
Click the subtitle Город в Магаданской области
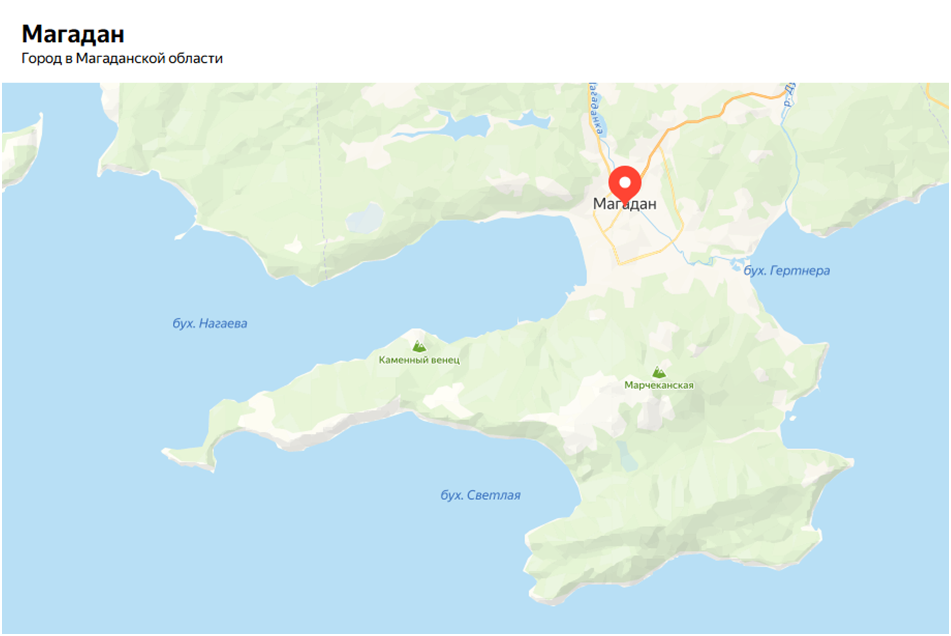pyautogui.click(x=122, y=58)
